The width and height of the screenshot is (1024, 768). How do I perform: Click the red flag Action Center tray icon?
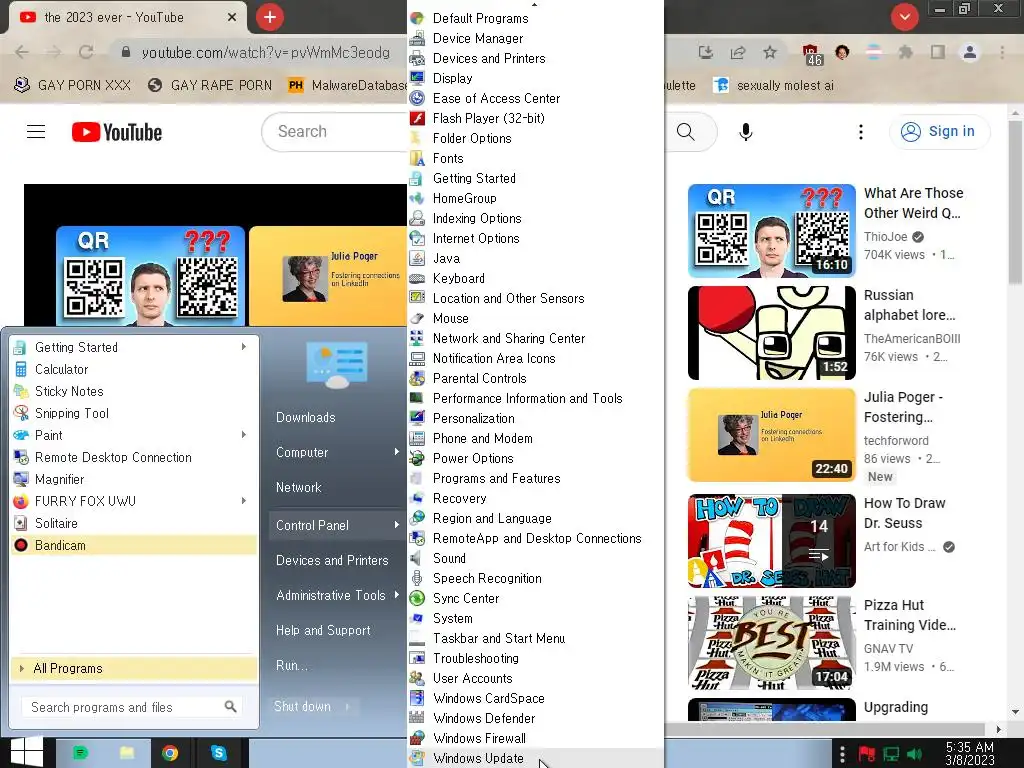(867, 754)
